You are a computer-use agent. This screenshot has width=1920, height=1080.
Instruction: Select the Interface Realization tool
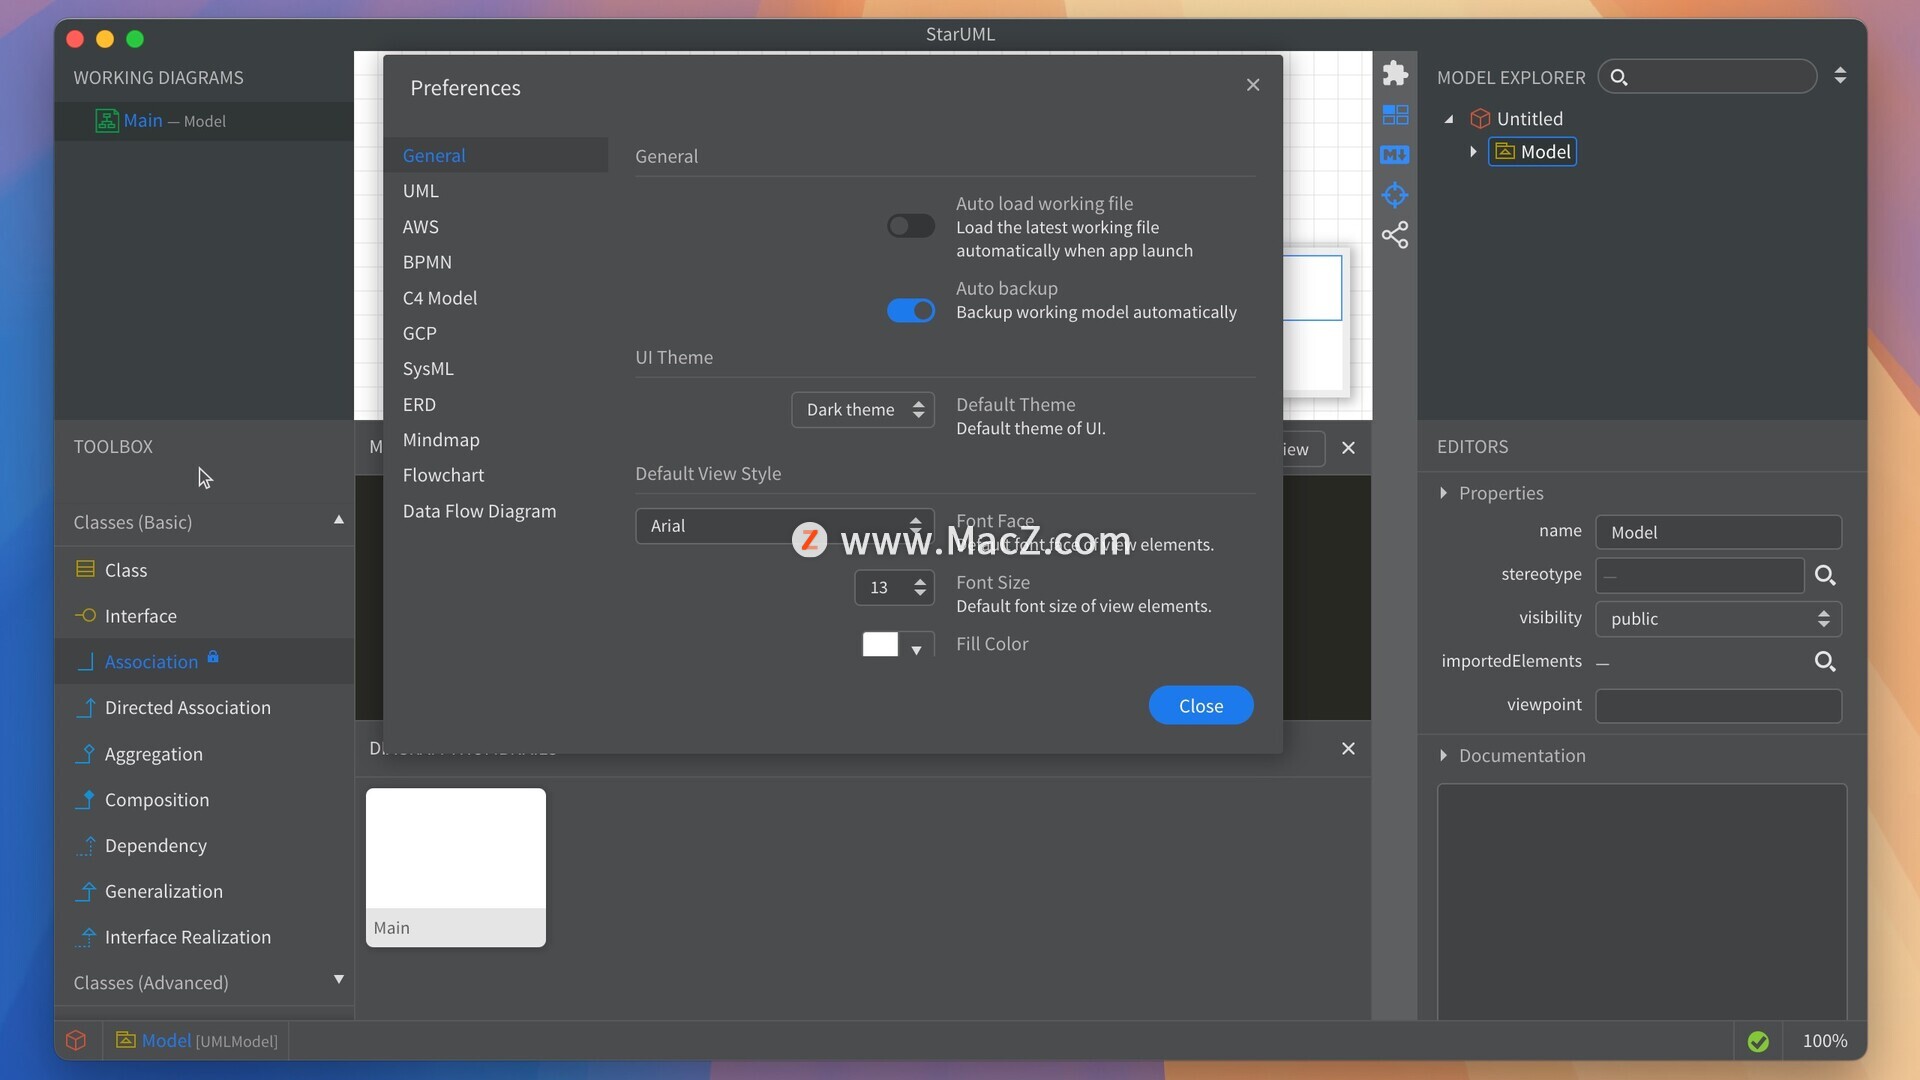point(205,937)
